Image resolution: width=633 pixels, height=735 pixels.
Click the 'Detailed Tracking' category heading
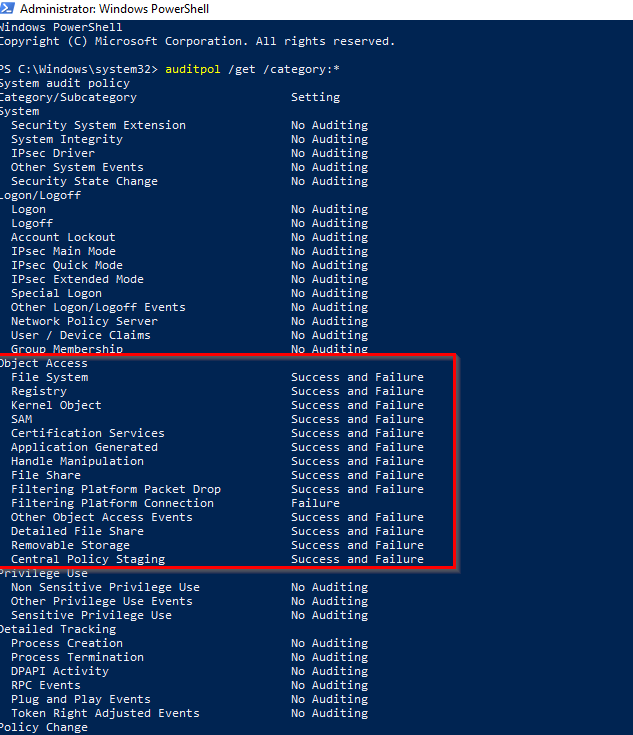tap(58, 630)
